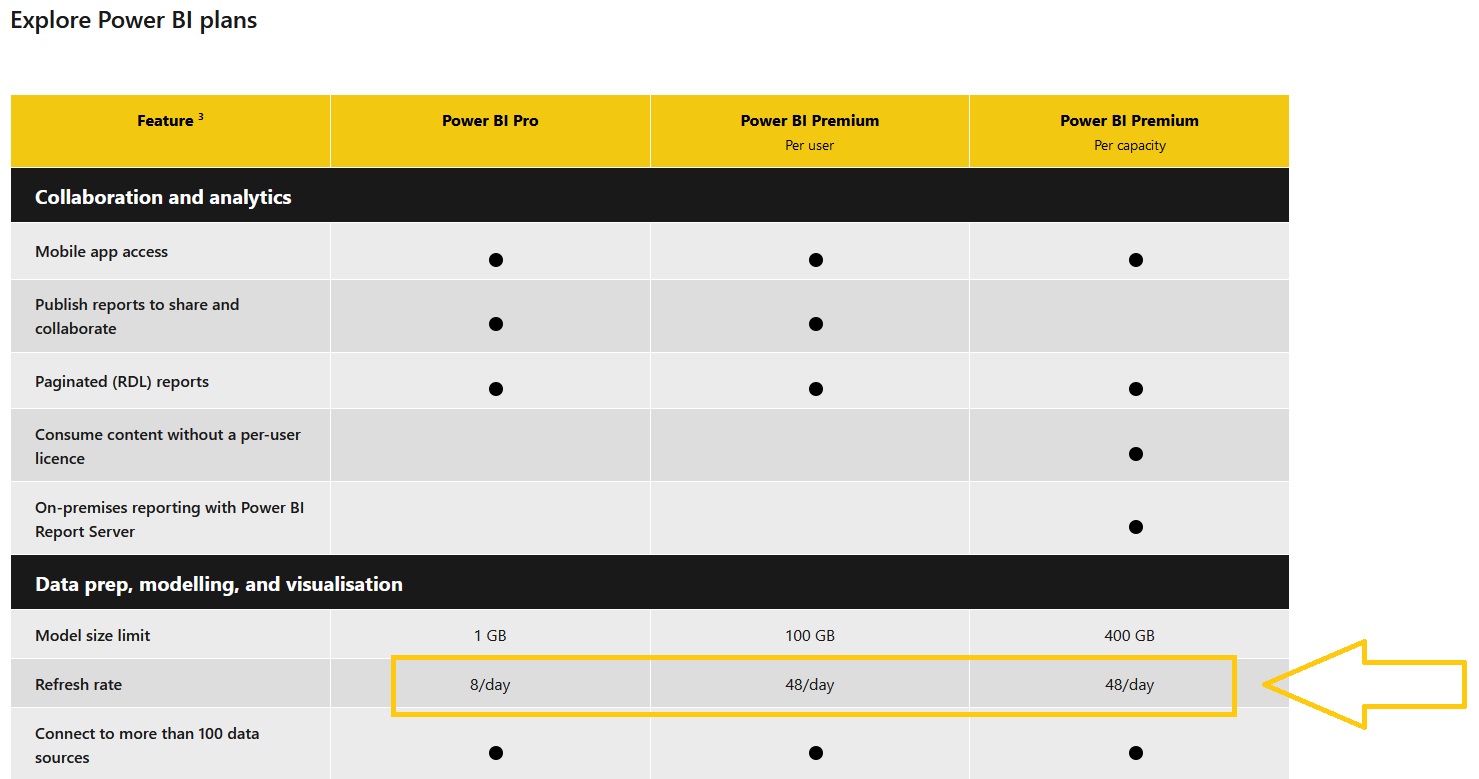Select the Power BI Pro column header
The width and height of the screenshot is (1479, 779).
490,121
